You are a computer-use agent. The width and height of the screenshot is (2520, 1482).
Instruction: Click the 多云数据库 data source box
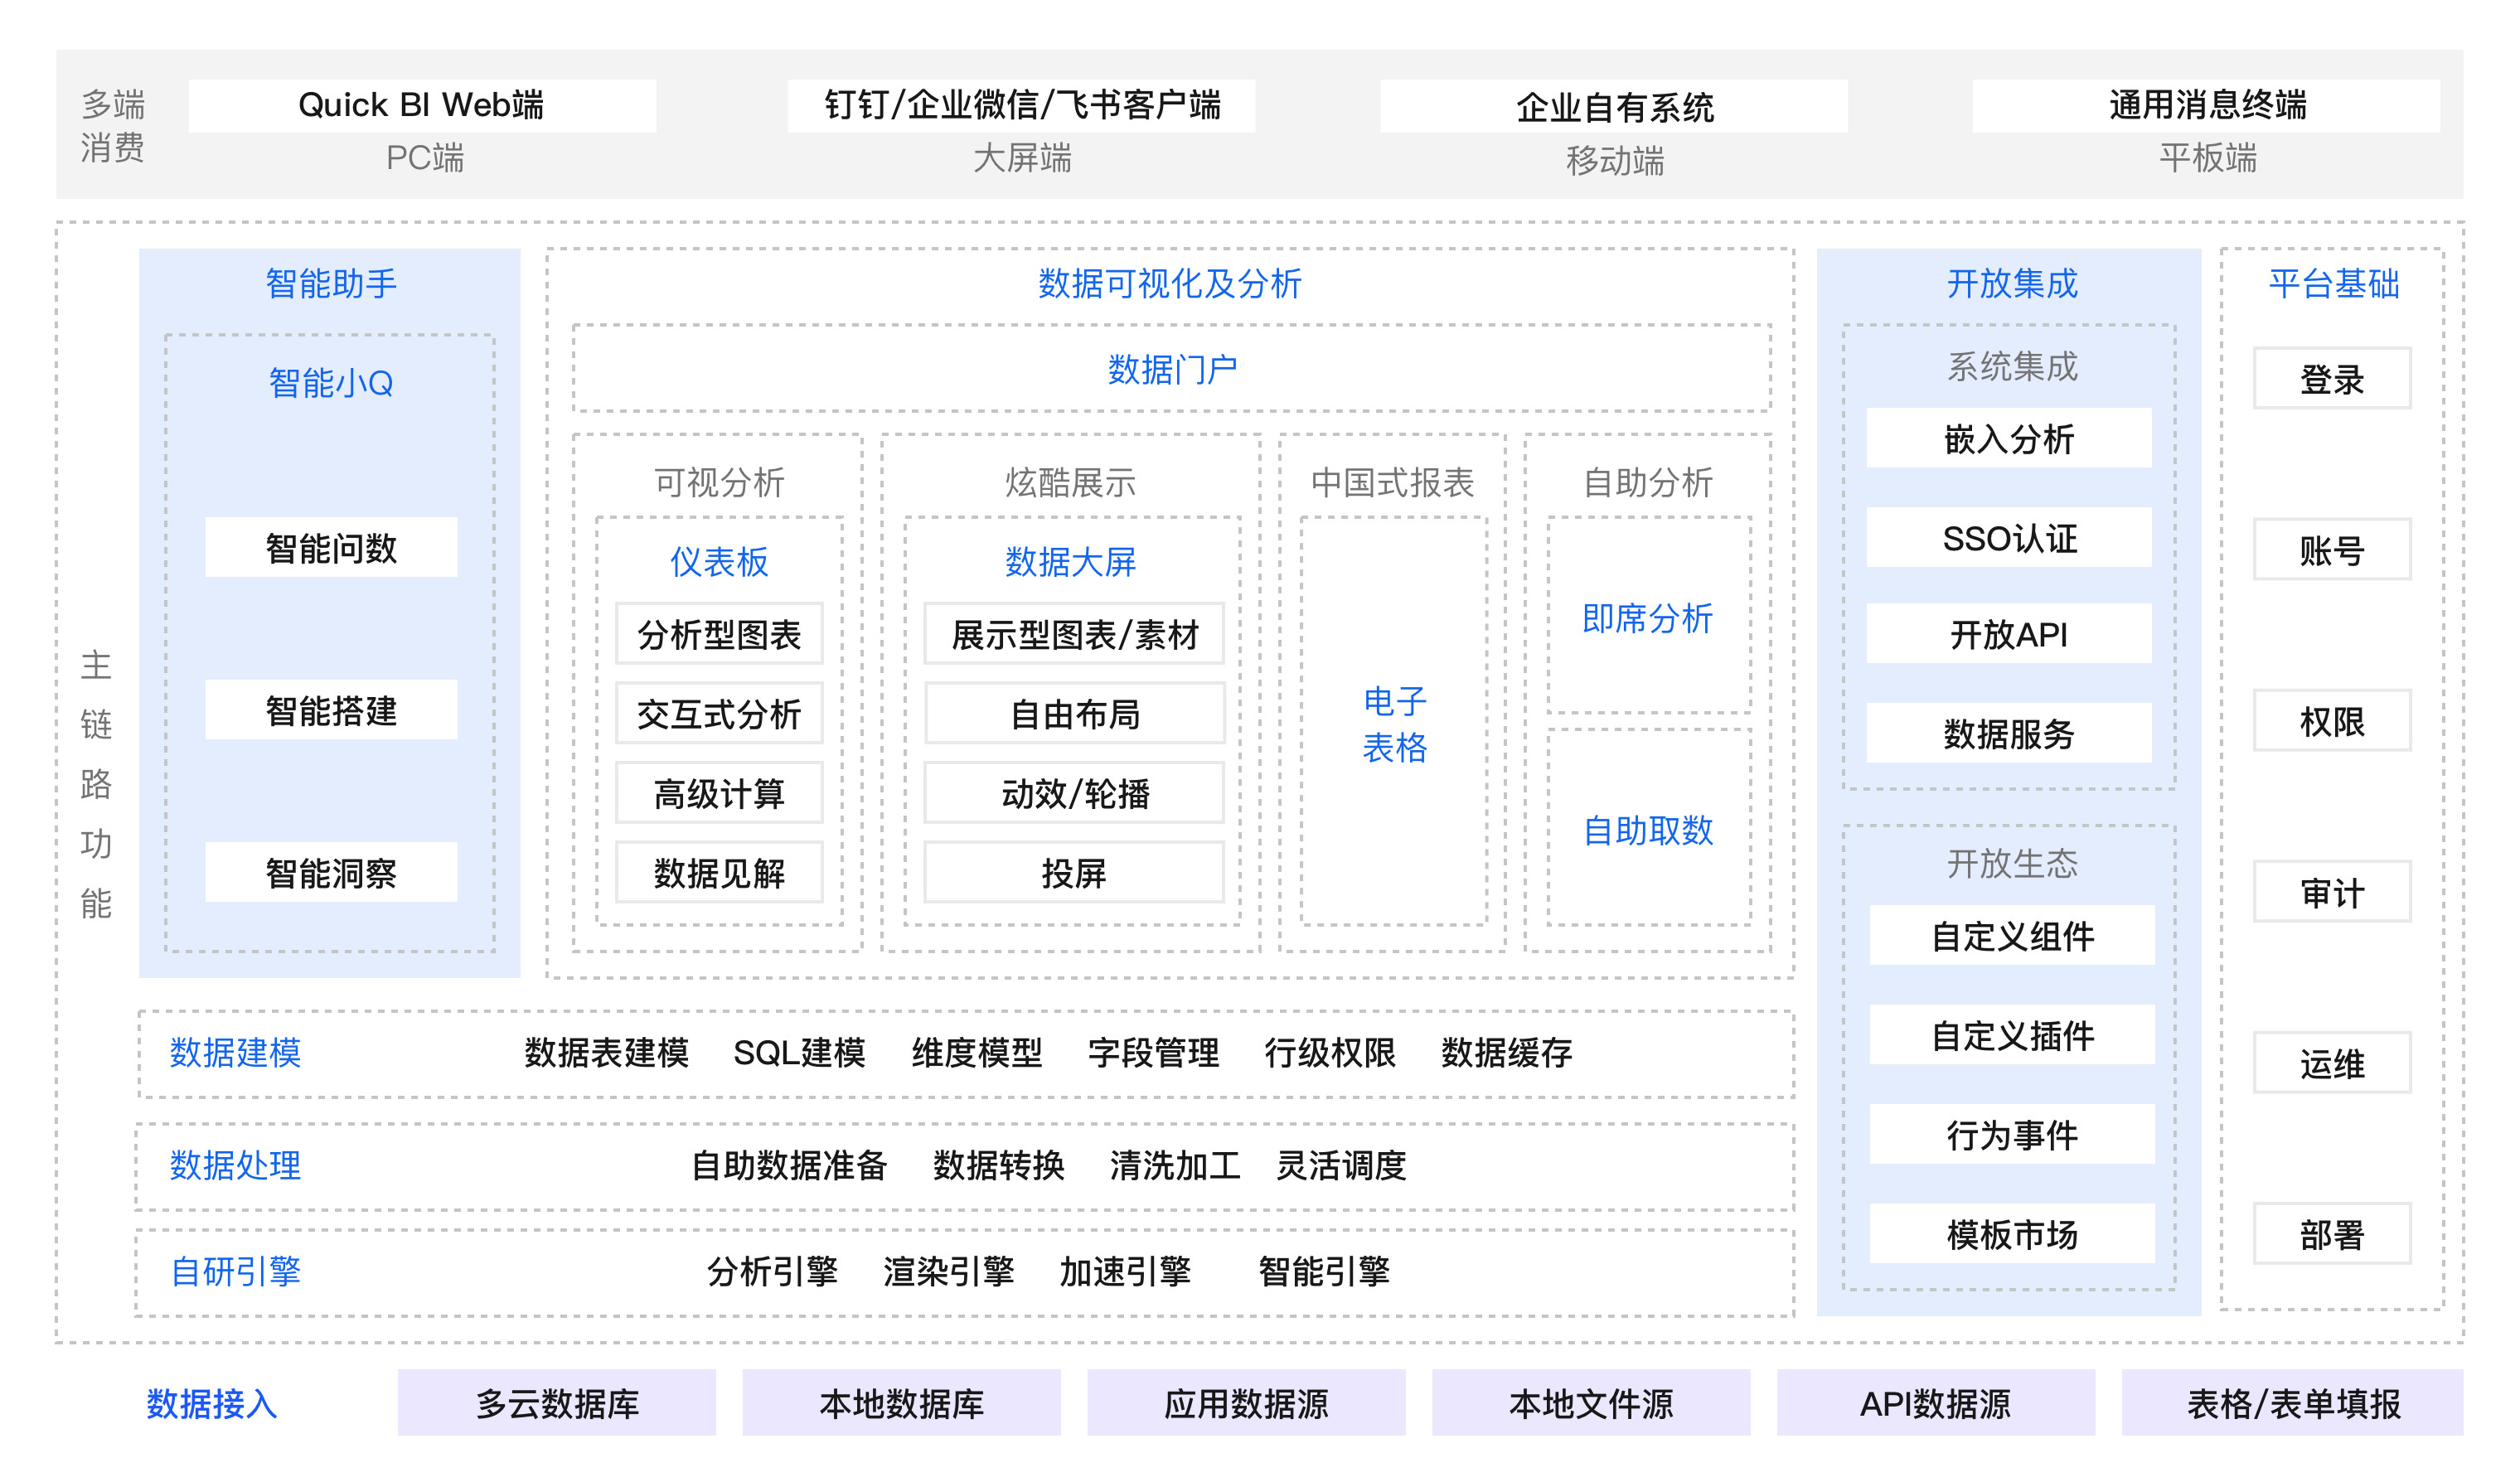click(557, 1403)
